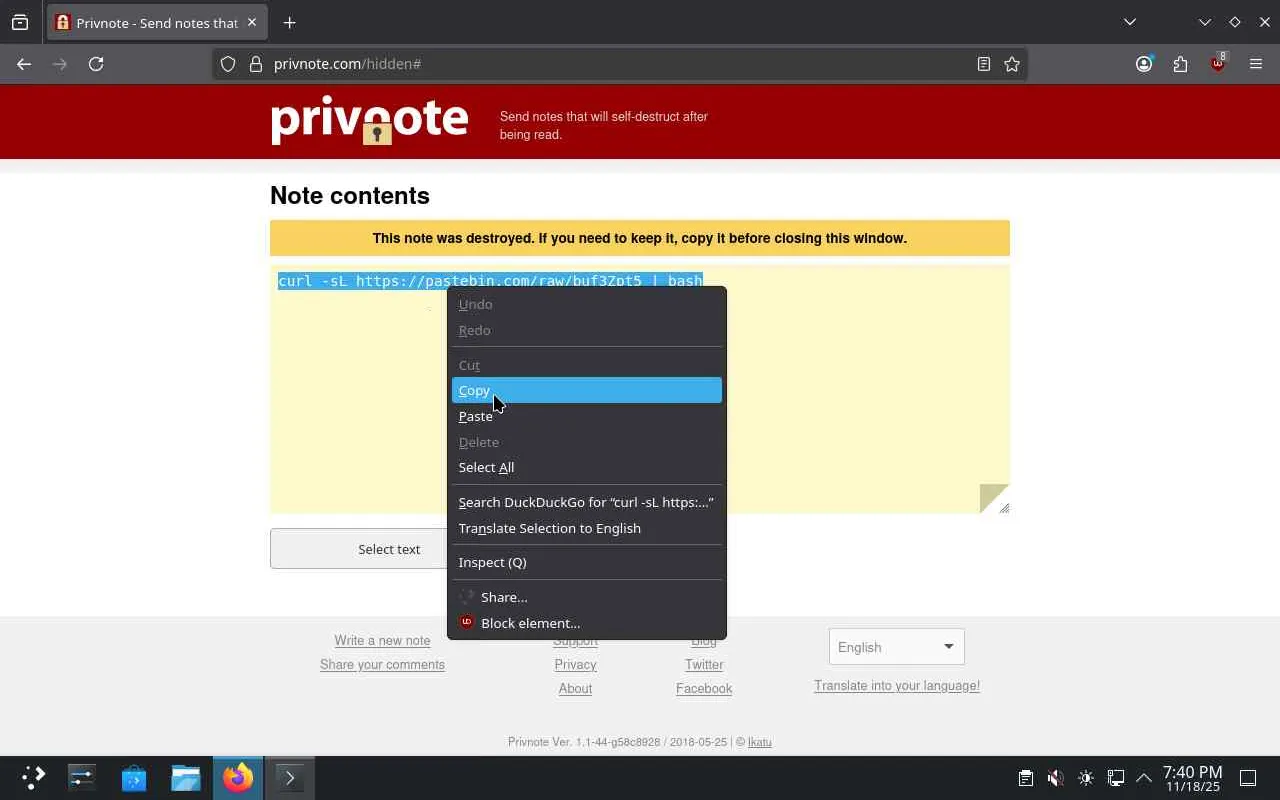The width and height of the screenshot is (1280, 800).
Task: Expand the hidden system tray icons
Action: pyautogui.click(x=1144, y=778)
